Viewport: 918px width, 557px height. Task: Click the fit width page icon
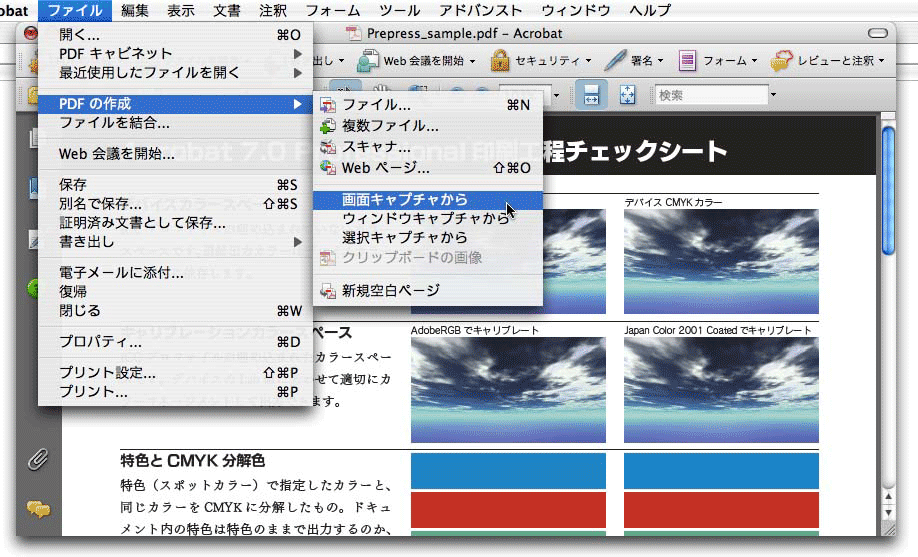tap(591, 95)
